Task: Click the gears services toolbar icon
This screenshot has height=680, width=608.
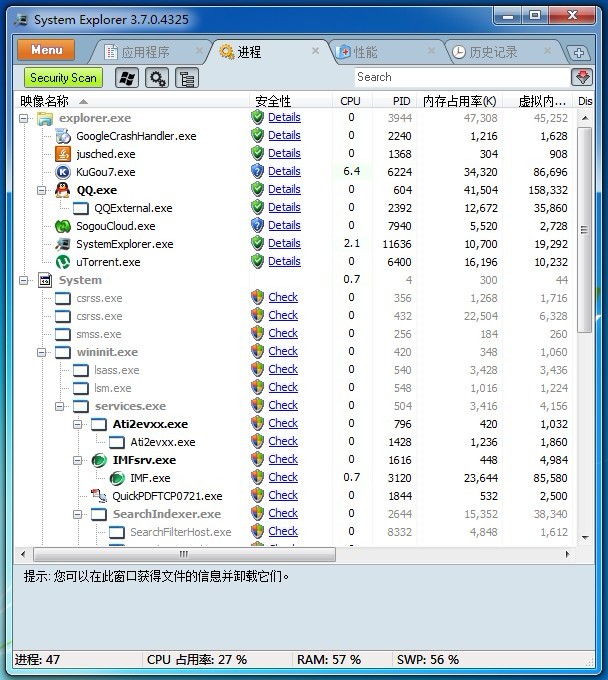Action: 157,78
